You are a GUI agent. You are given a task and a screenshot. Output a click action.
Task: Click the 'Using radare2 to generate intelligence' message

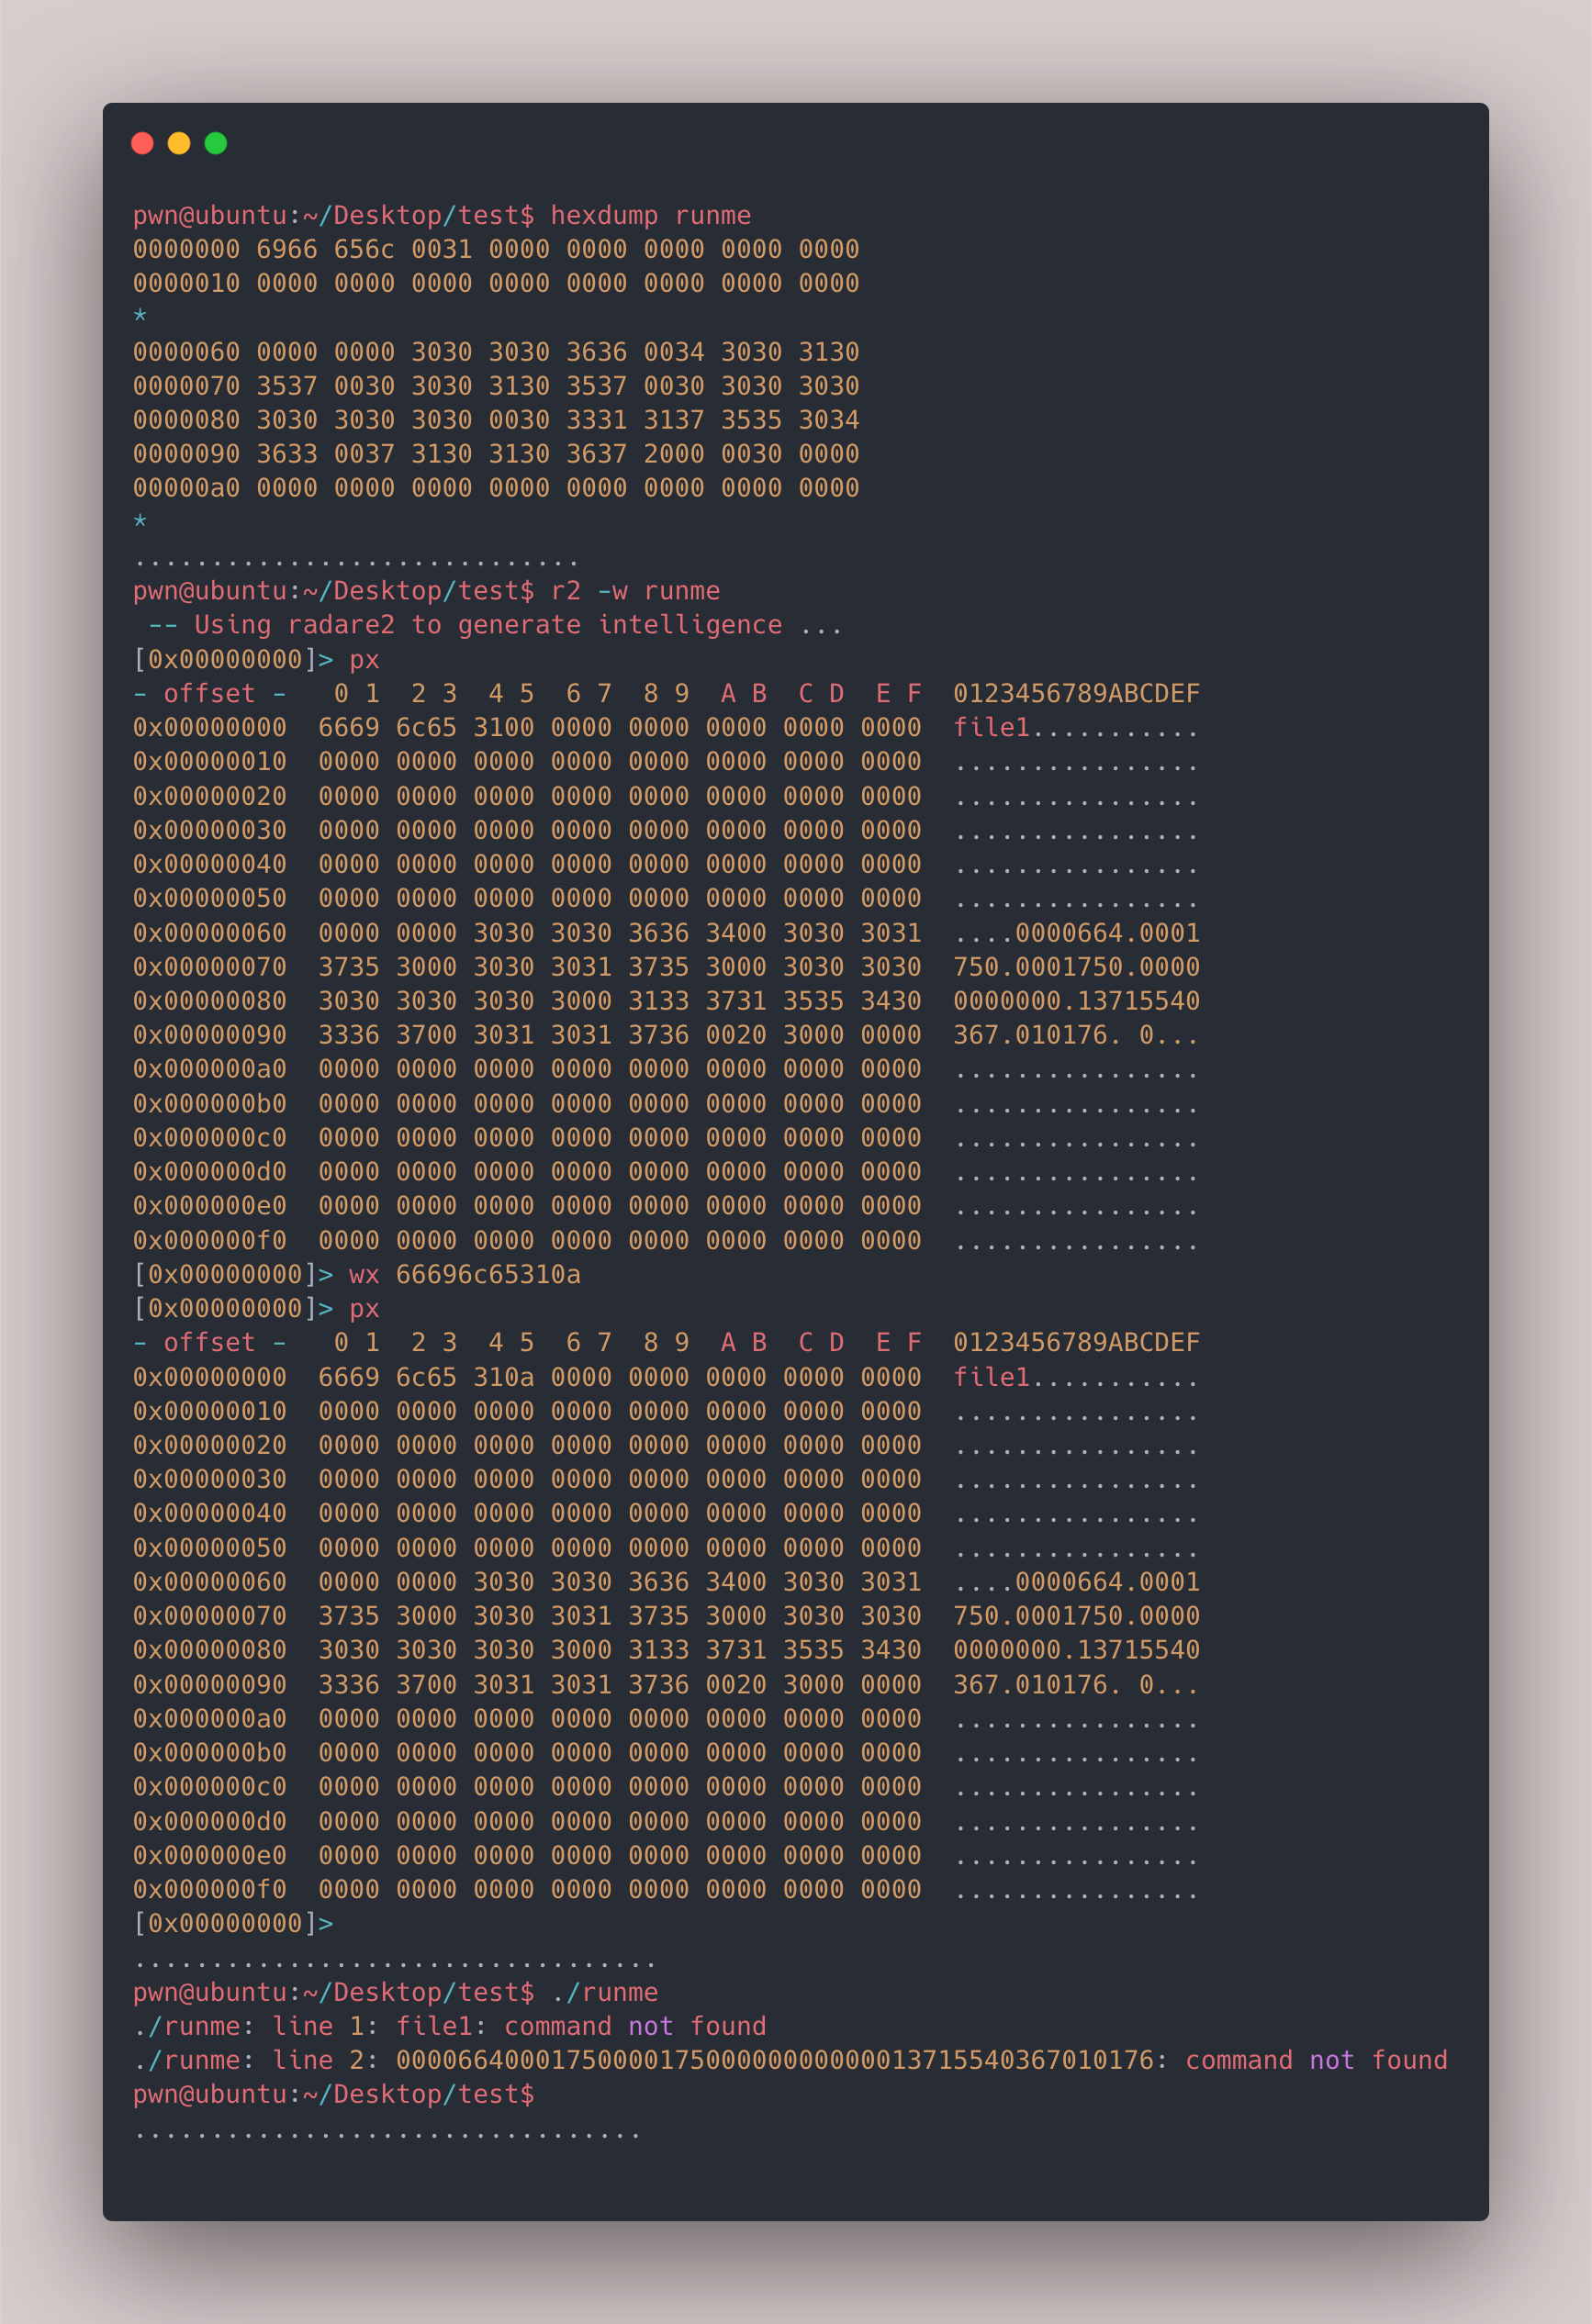click(488, 625)
